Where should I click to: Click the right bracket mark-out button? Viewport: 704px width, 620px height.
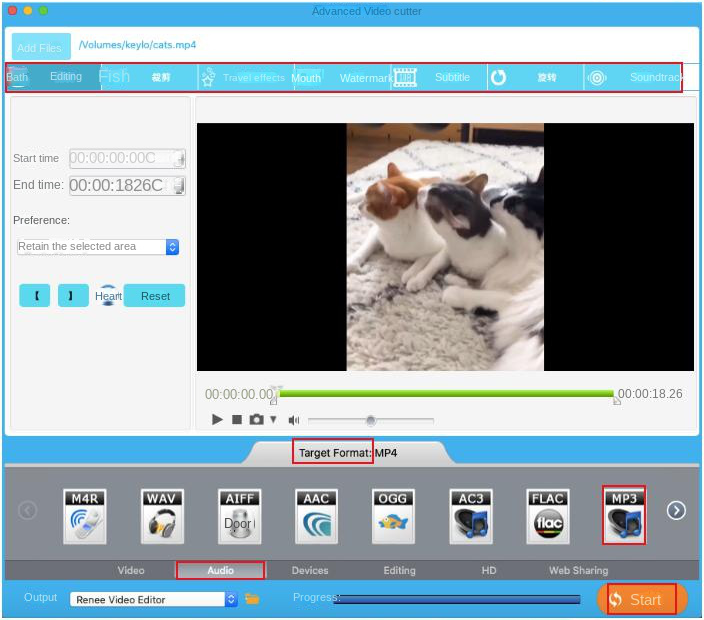(x=73, y=295)
